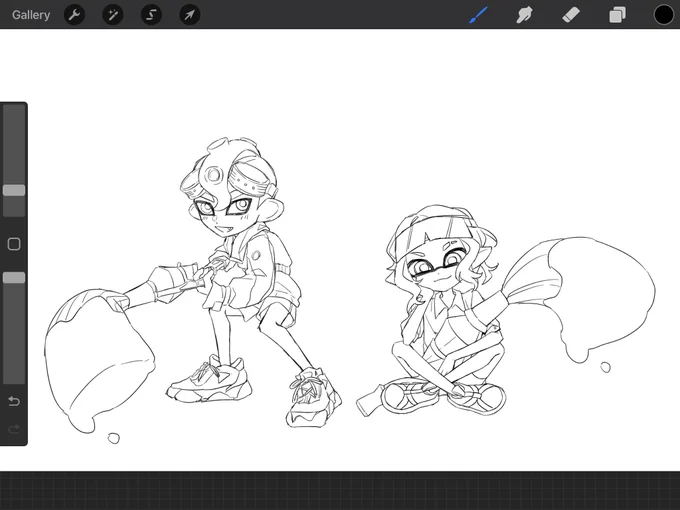The width and height of the screenshot is (680, 510).
Task: Tap the square modify button in sidebar
Action: (x=14, y=244)
